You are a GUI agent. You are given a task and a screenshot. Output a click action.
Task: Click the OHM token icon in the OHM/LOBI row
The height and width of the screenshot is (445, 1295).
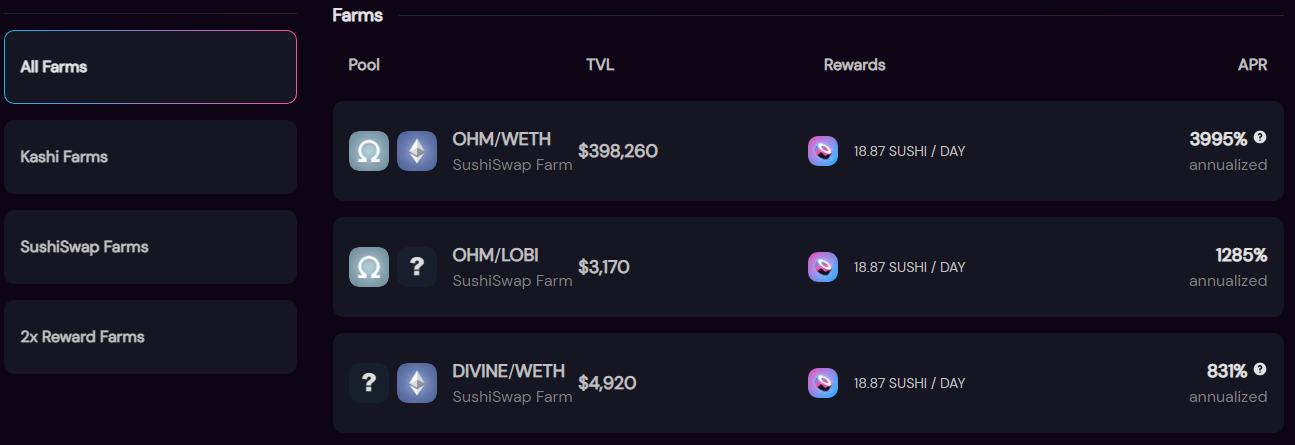point(368,267)
